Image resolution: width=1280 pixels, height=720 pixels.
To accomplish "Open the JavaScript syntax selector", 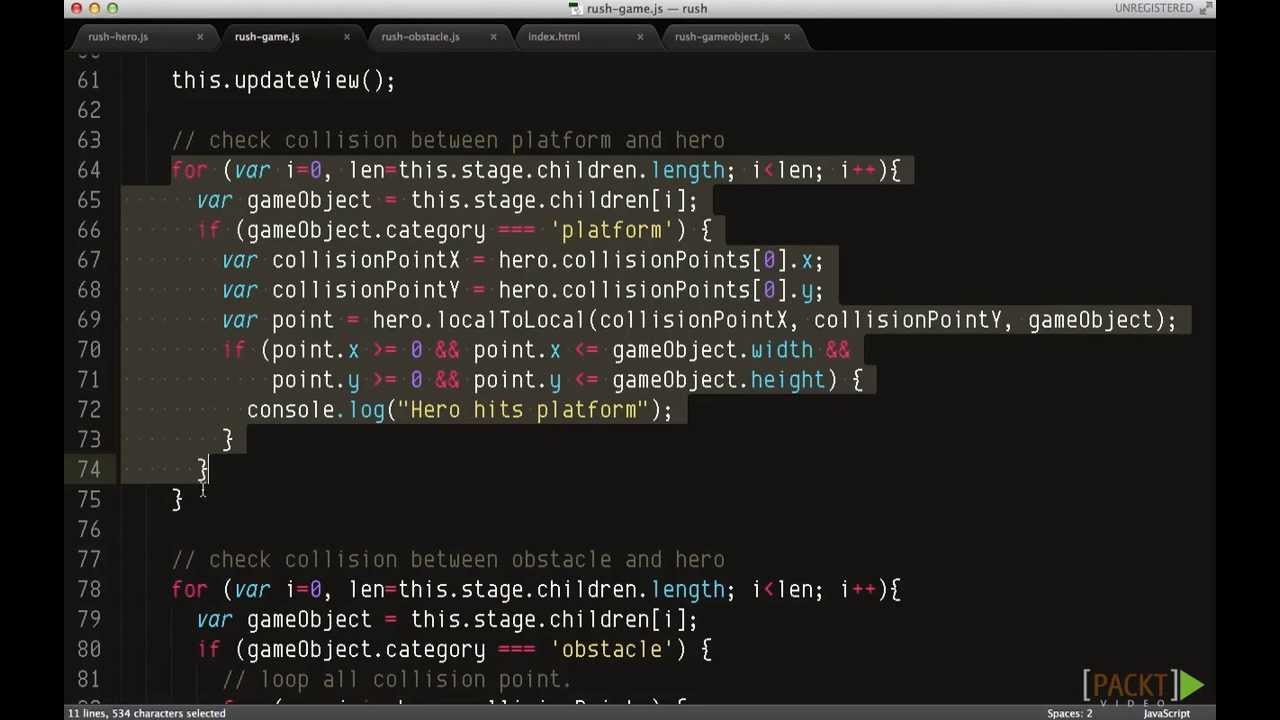I will coord(1166,713).
